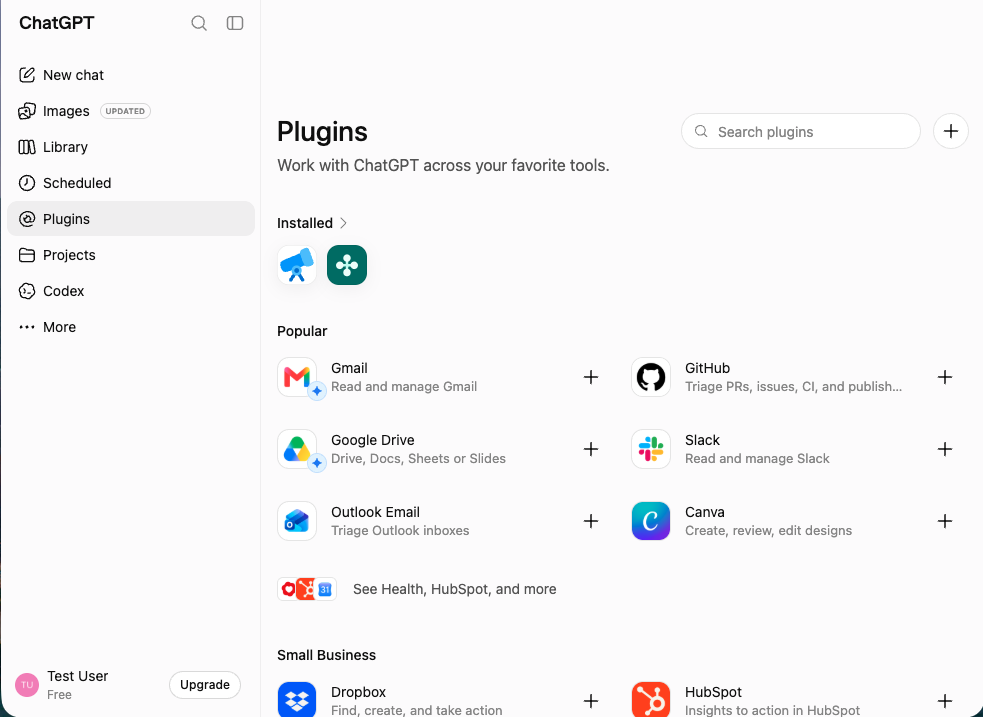Collapse sidebar with the panel toggle icon
The width and height of the screenshot is (983, 717).
coord(235,23)
